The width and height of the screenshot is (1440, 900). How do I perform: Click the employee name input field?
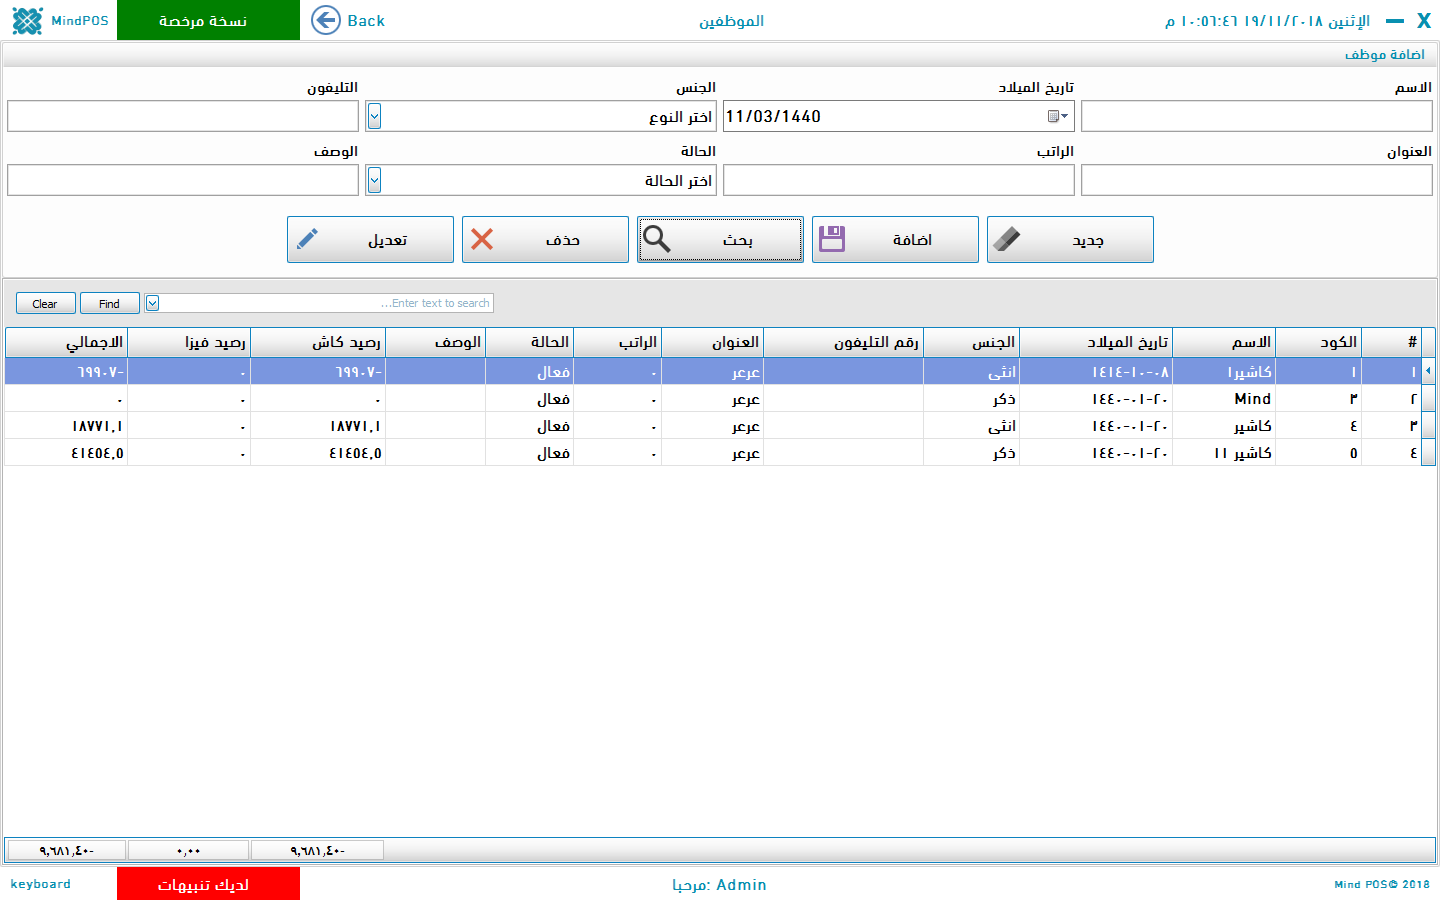(x=1256, y=116)
